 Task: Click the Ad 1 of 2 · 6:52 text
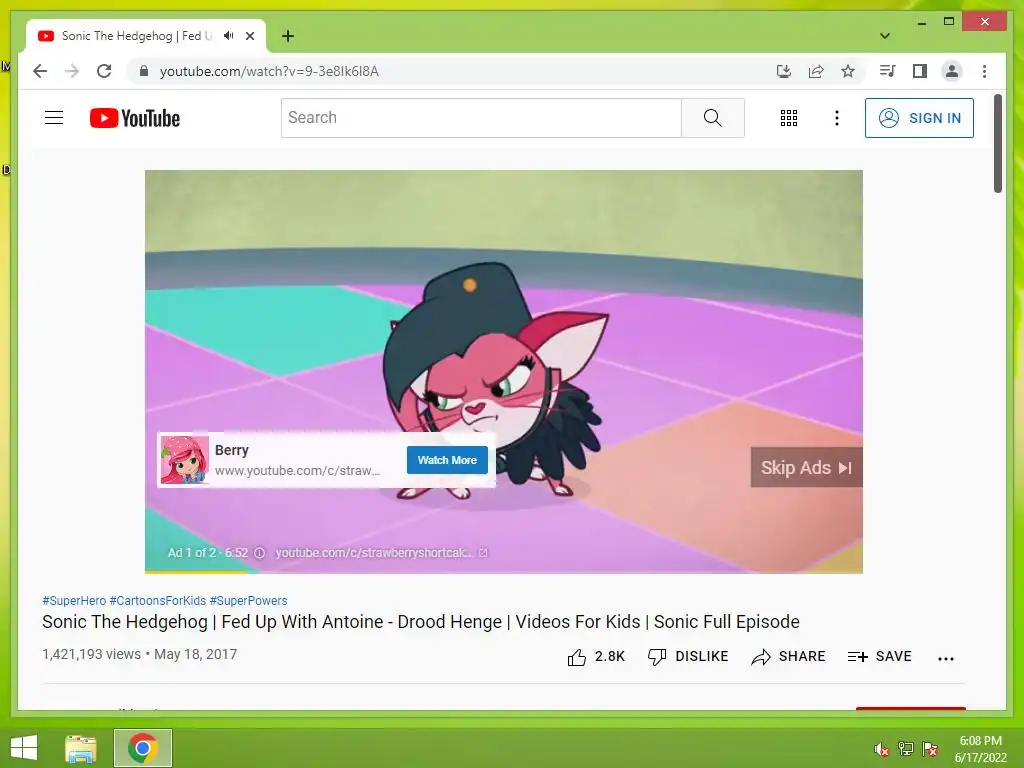208,553
